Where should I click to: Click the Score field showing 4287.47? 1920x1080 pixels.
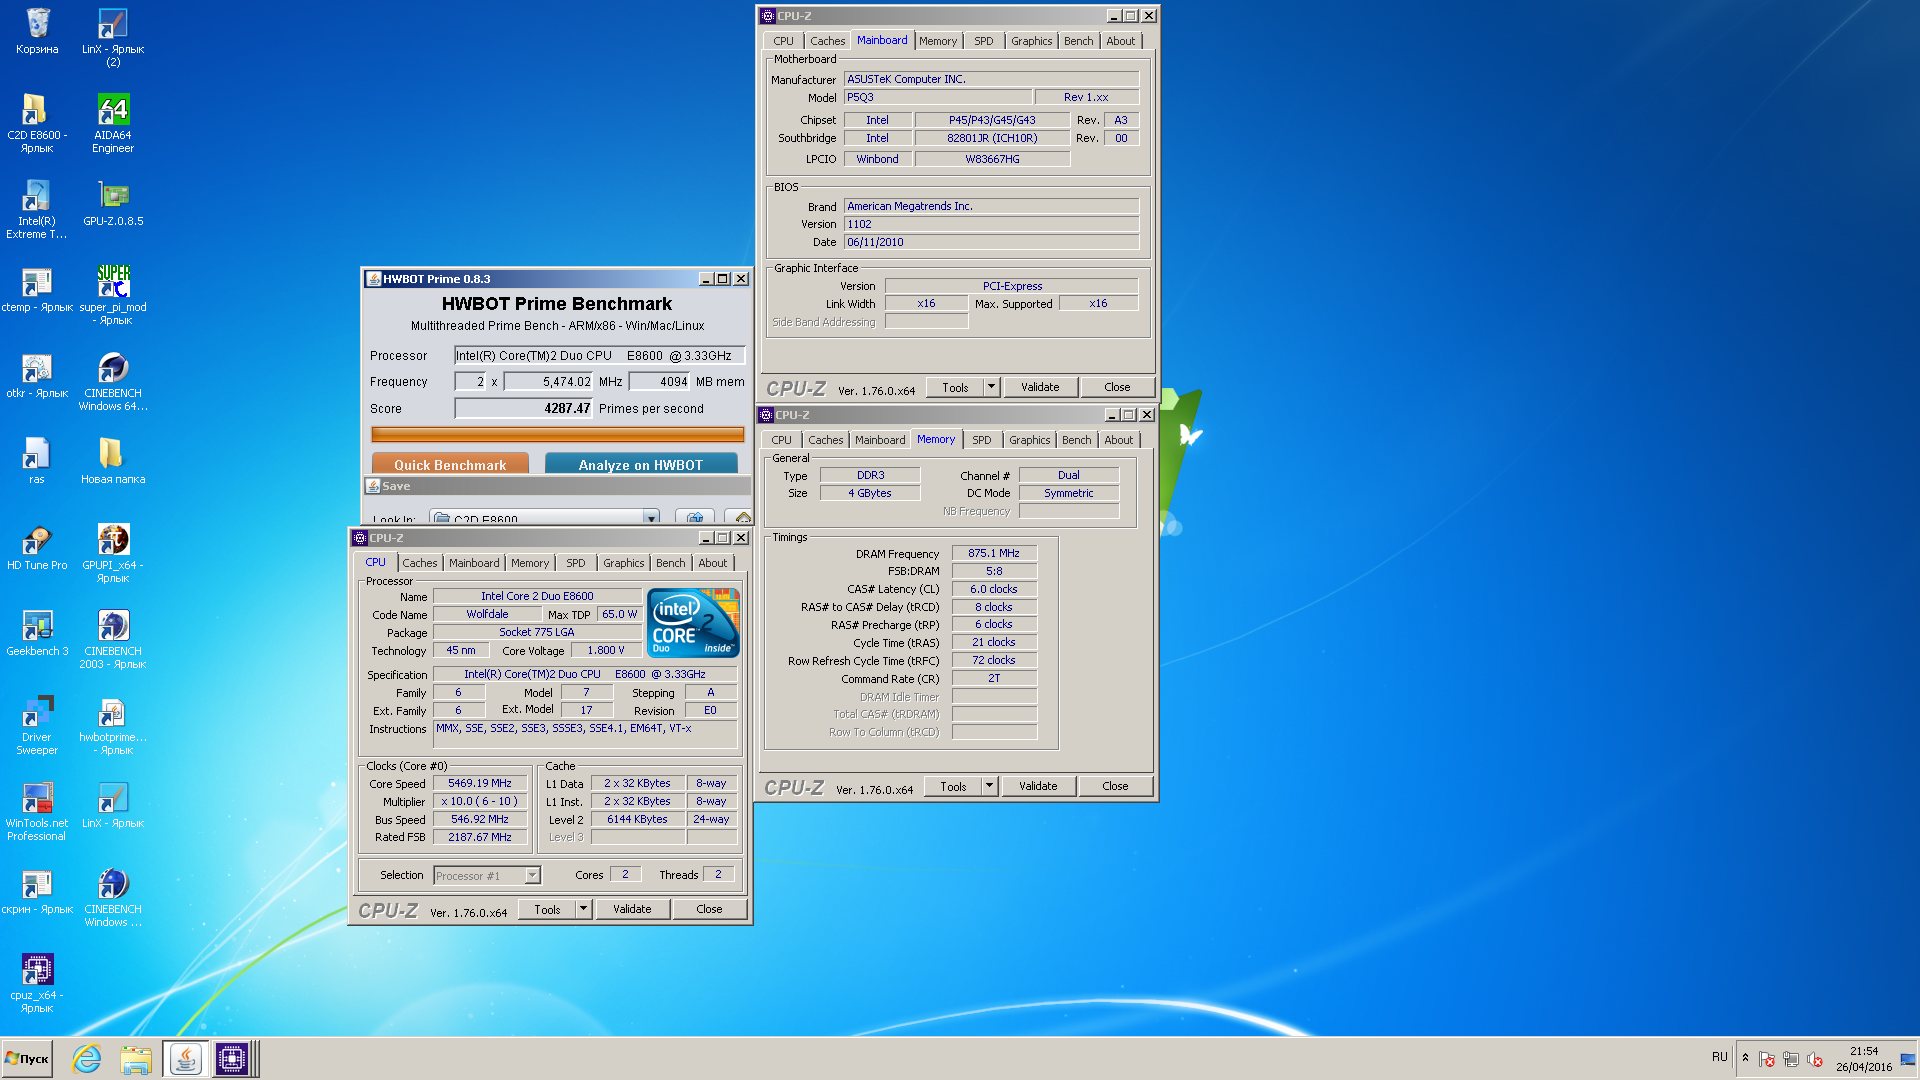524,408
